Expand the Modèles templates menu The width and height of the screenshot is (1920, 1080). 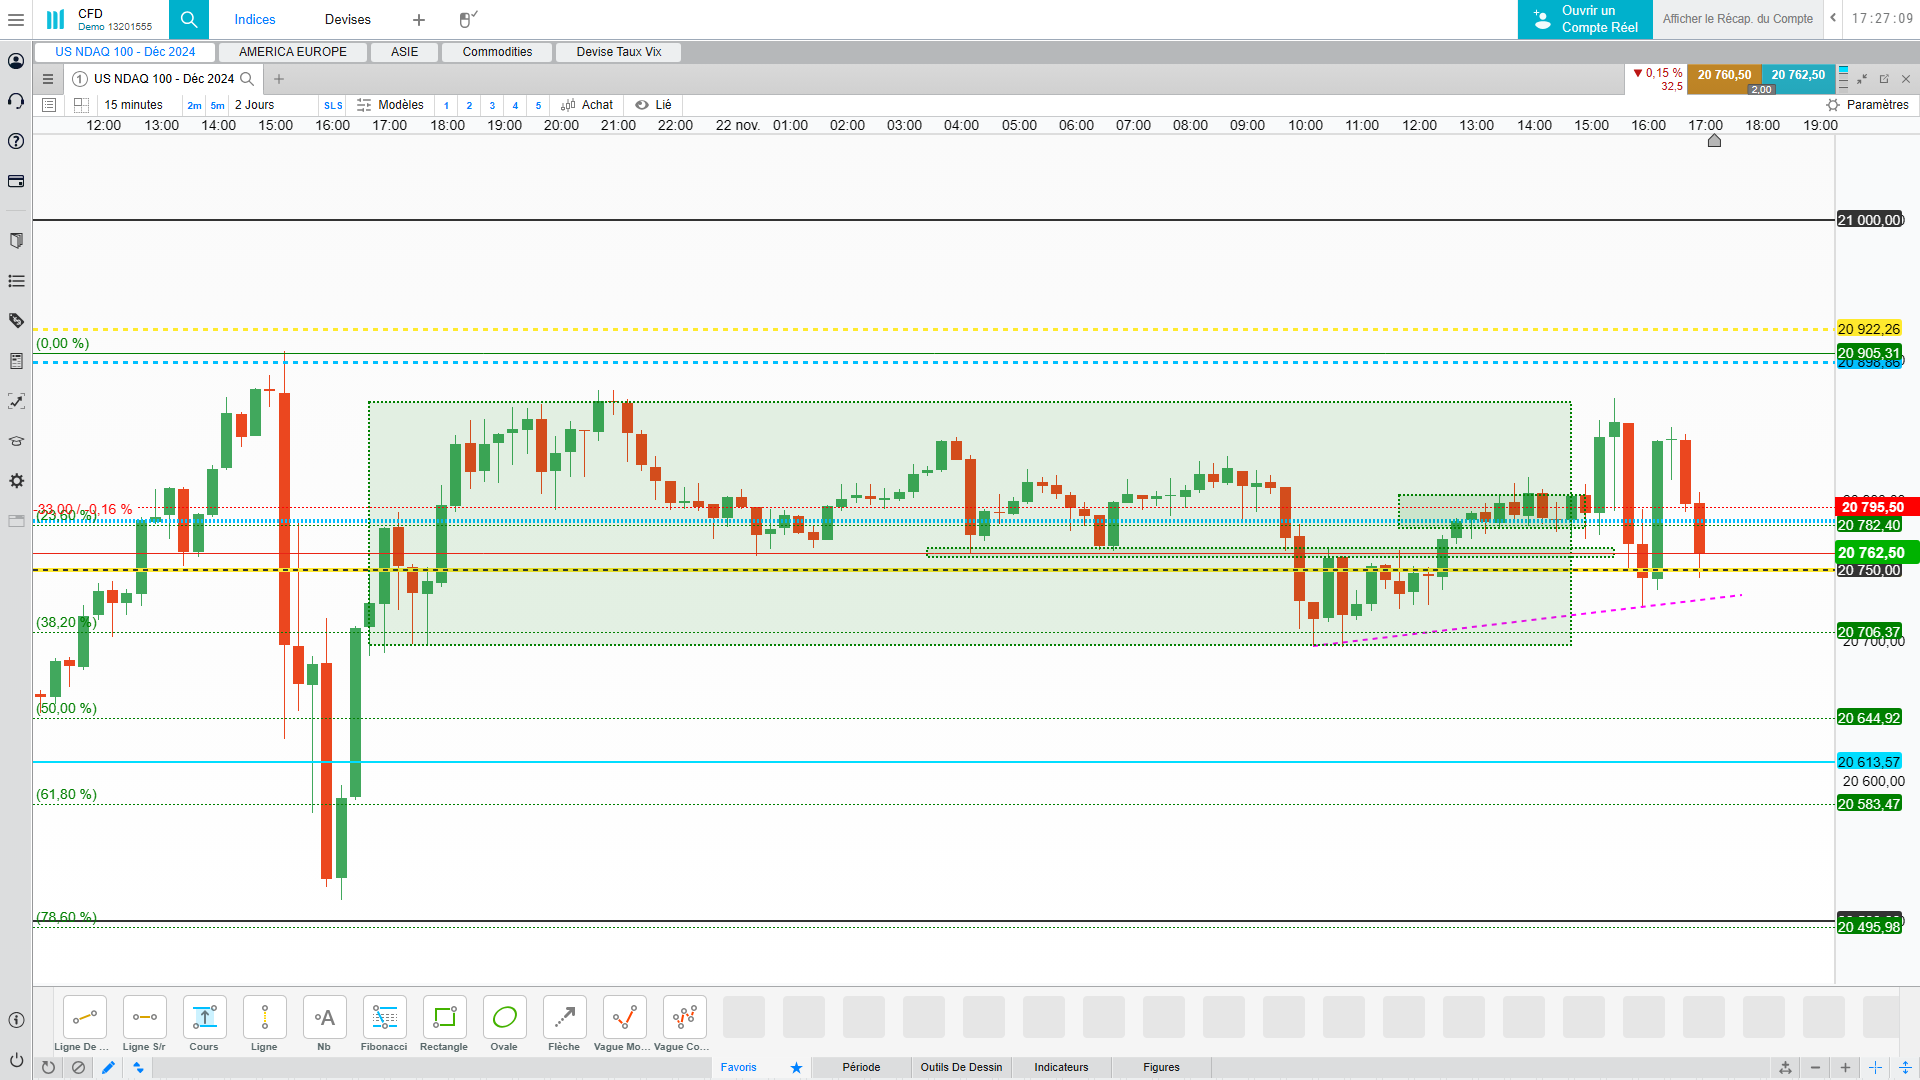[x=391, y=105]
